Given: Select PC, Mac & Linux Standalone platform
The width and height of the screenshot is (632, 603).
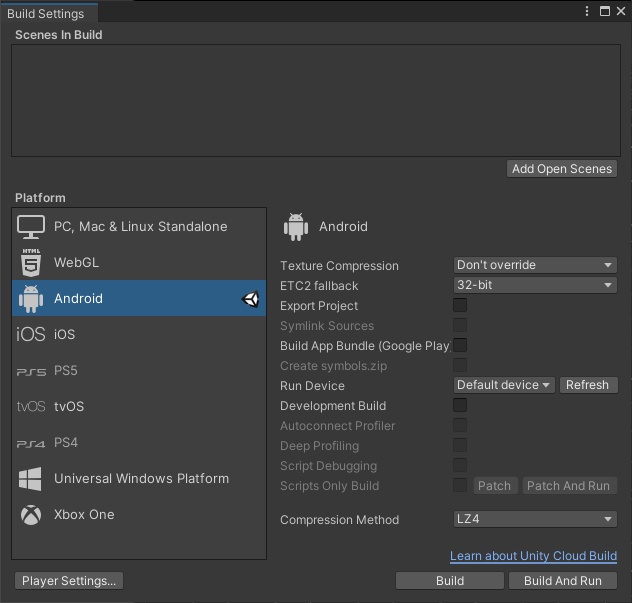Looking at the screenshot, I should pos(139,227).
